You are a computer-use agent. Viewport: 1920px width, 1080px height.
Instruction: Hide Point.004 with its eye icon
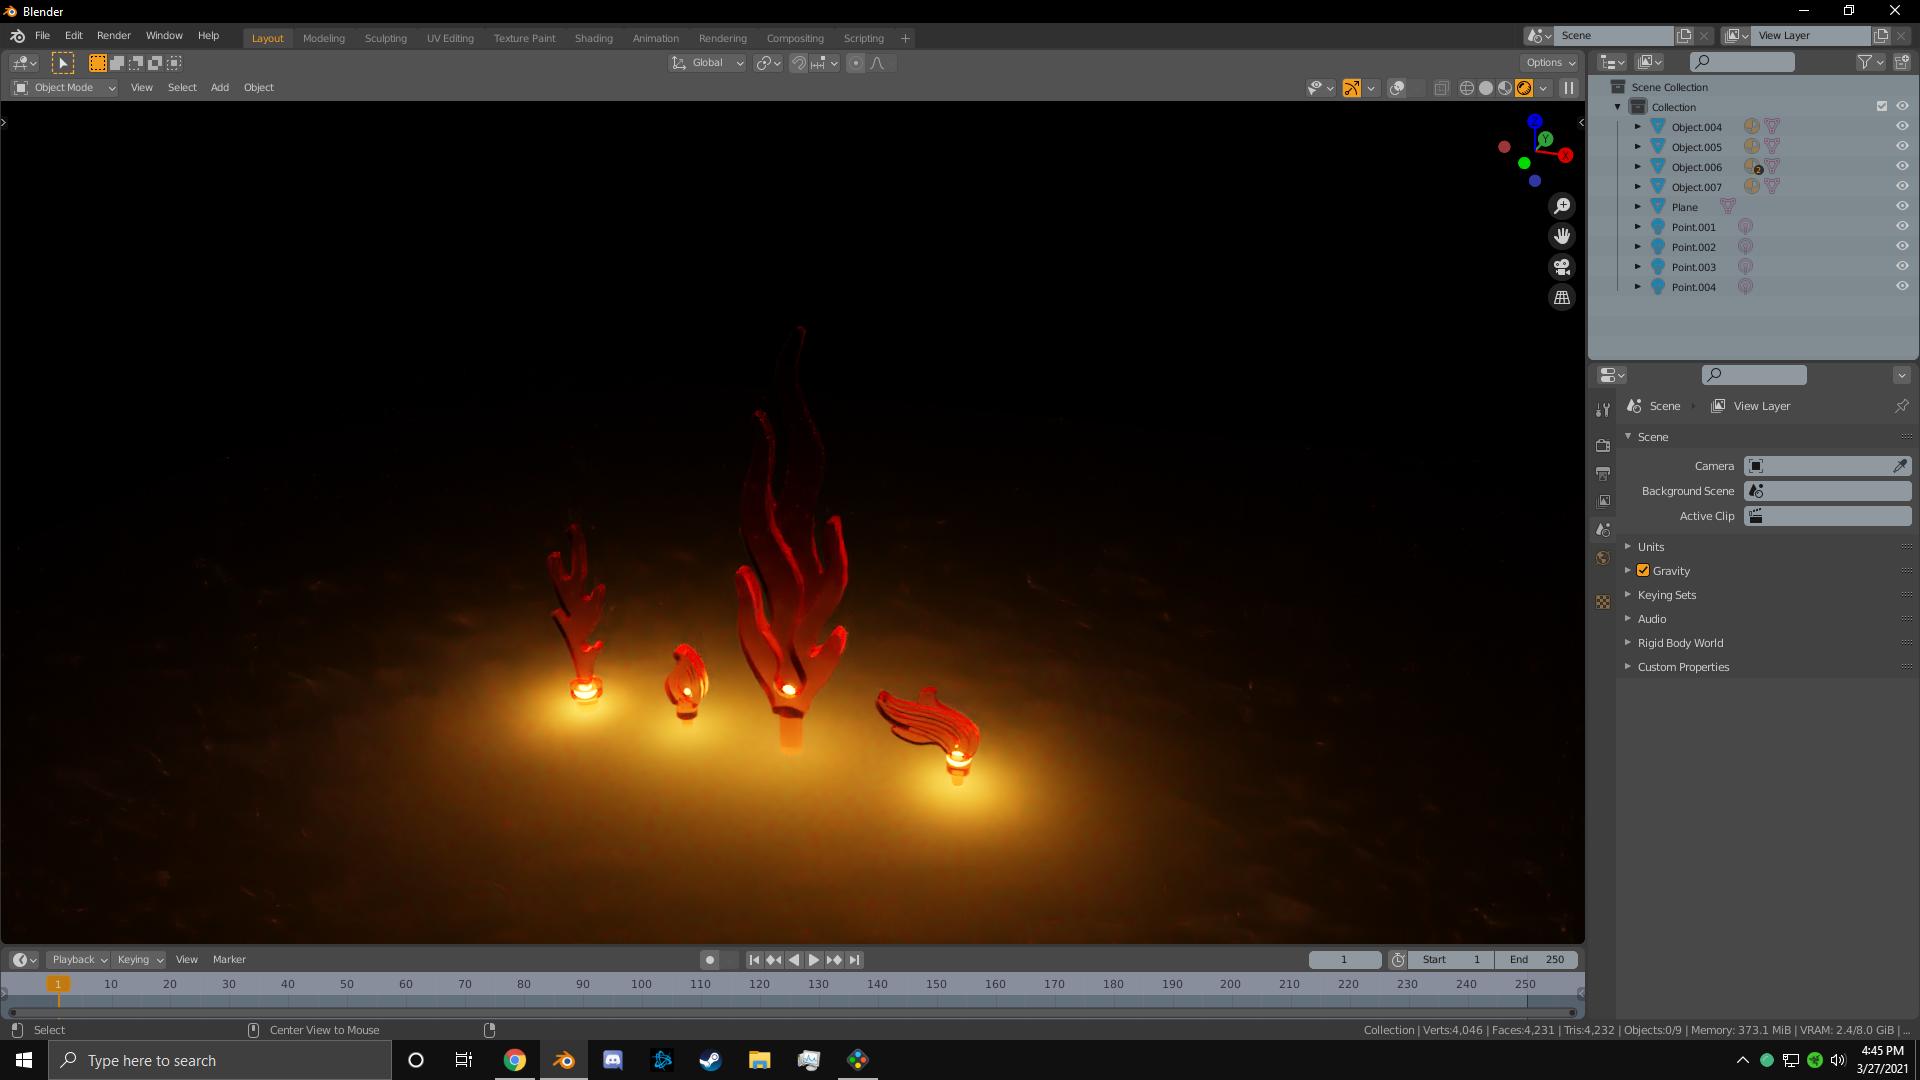[1902, 287]
